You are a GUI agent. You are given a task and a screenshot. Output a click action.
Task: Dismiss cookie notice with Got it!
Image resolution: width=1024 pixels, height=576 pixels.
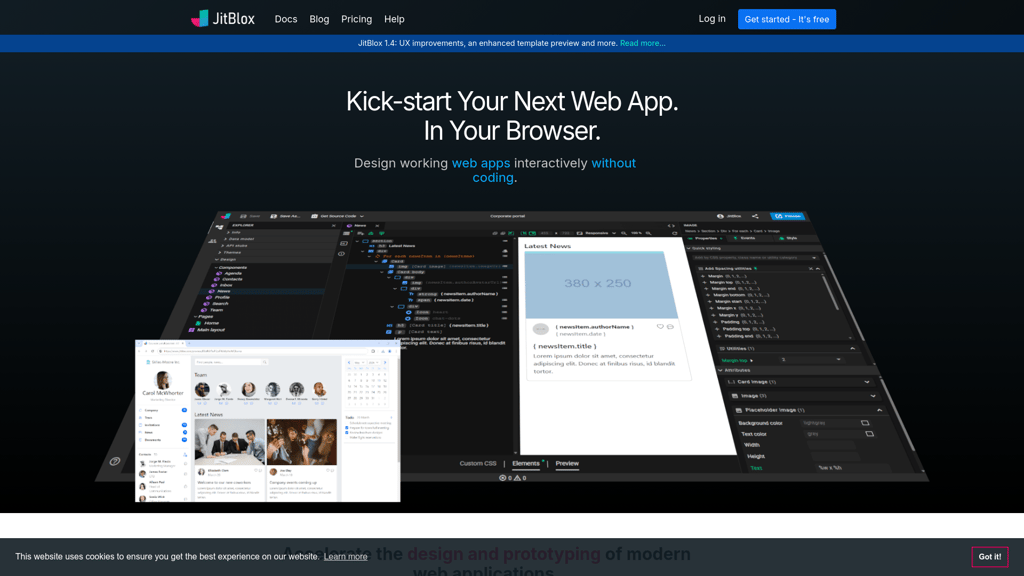pyautogui.click(x=989, y=556)
